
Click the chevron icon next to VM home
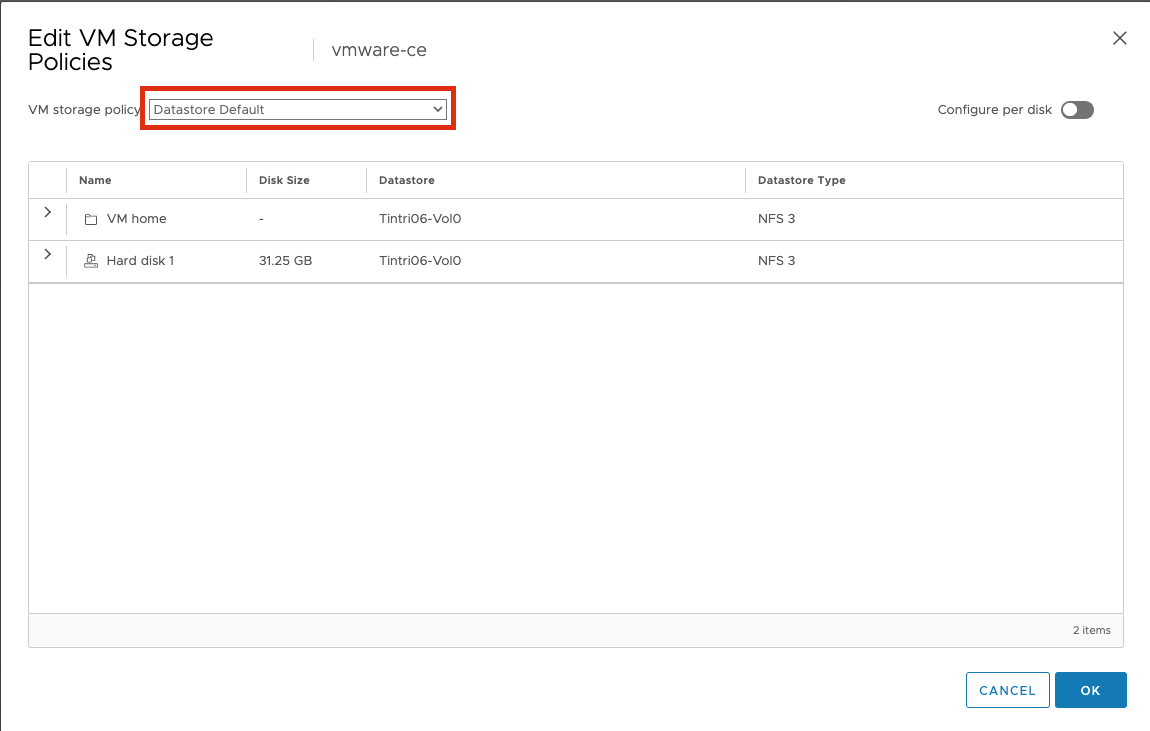[x=47, y=213]
